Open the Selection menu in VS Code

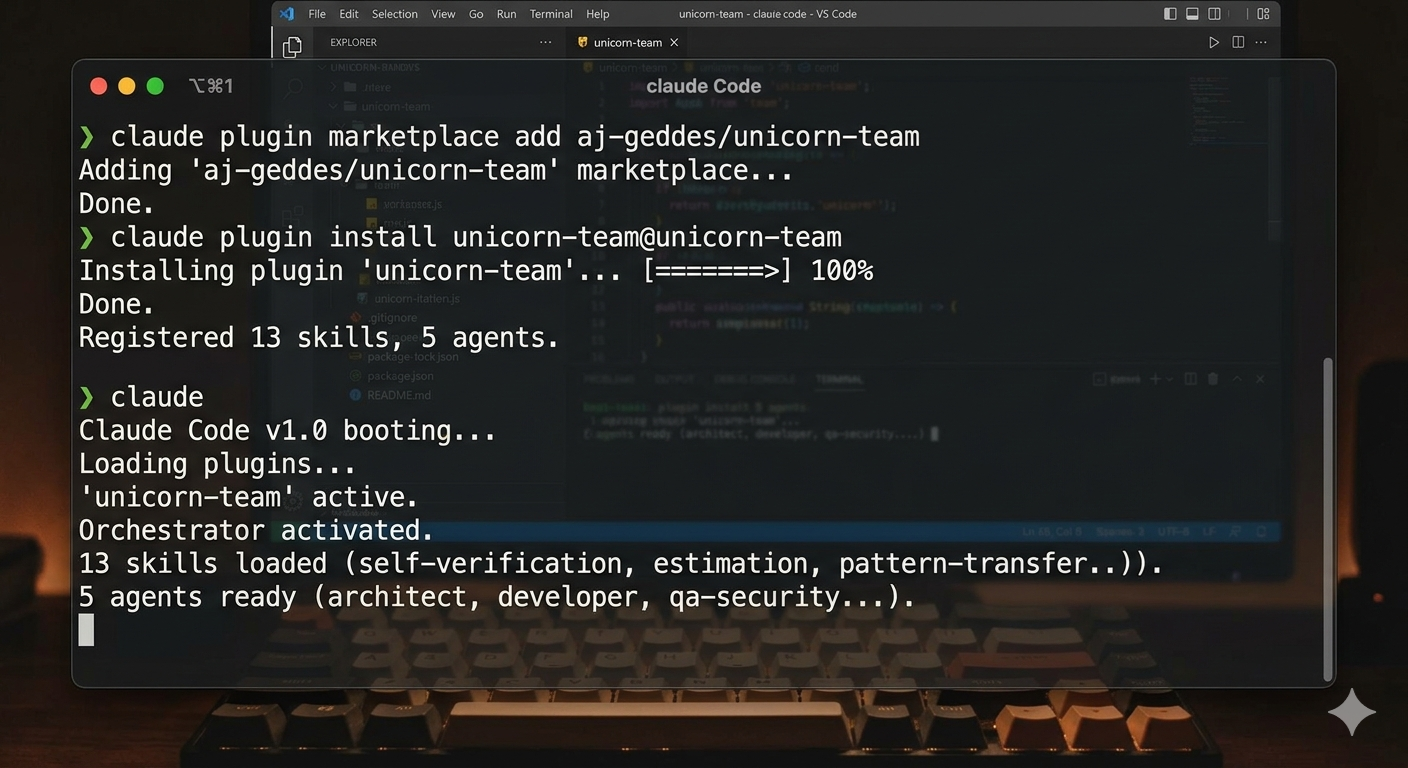point(395,14)
